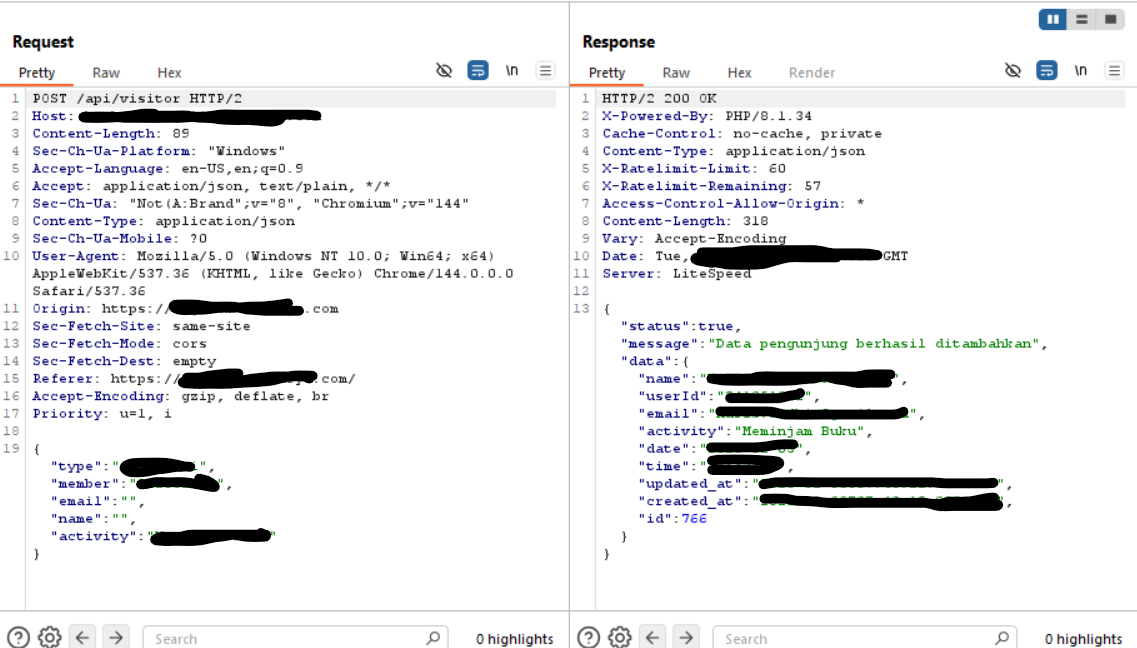
Task: Click the Sec-Ch-Ua-Platform header line
Action: coord(158,151)
